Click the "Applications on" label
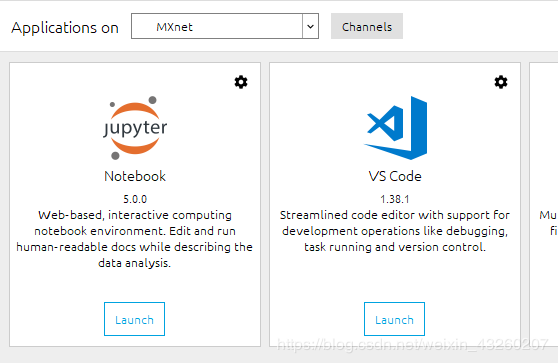Viewport: 558px width, 363px height. [65, 28]
